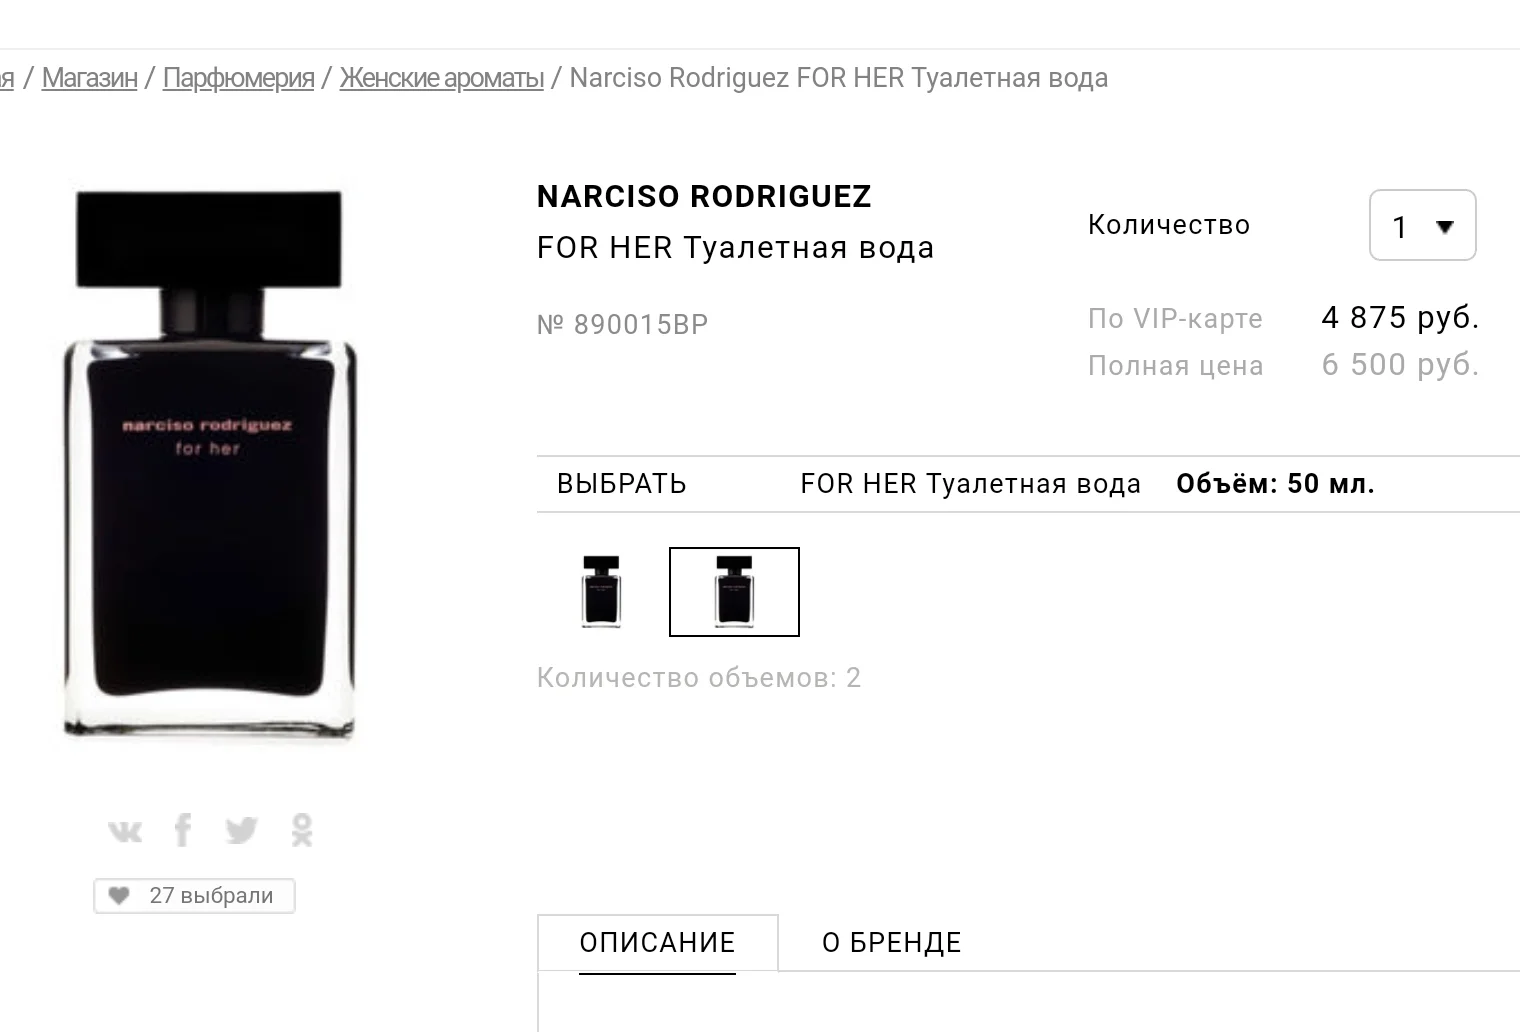Click the NARCISO RODRIGUEZ brand title

pos(704,197)
